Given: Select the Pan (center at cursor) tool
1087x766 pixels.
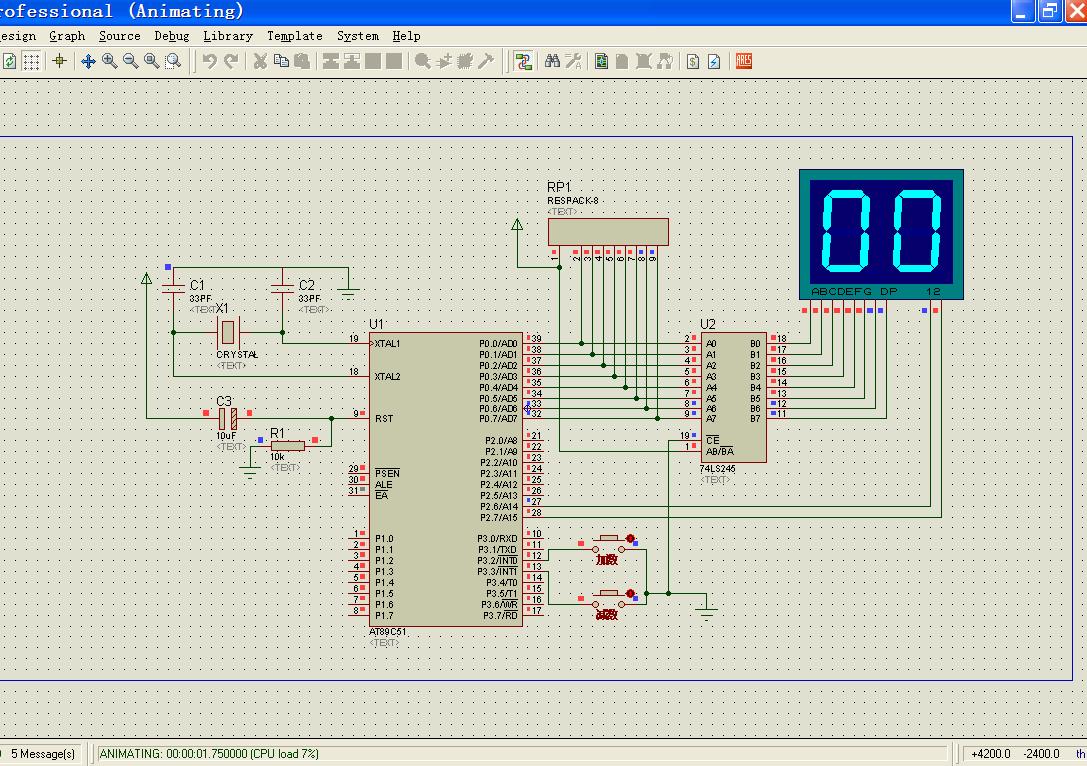Looking at the screenshot, I should (x=88, y=61).
